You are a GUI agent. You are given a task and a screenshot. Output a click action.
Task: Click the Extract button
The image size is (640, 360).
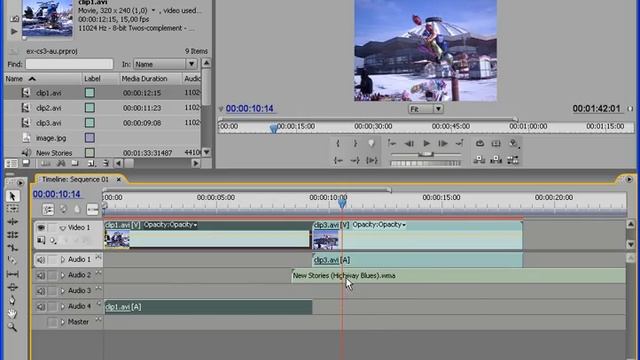coord(496,160)
